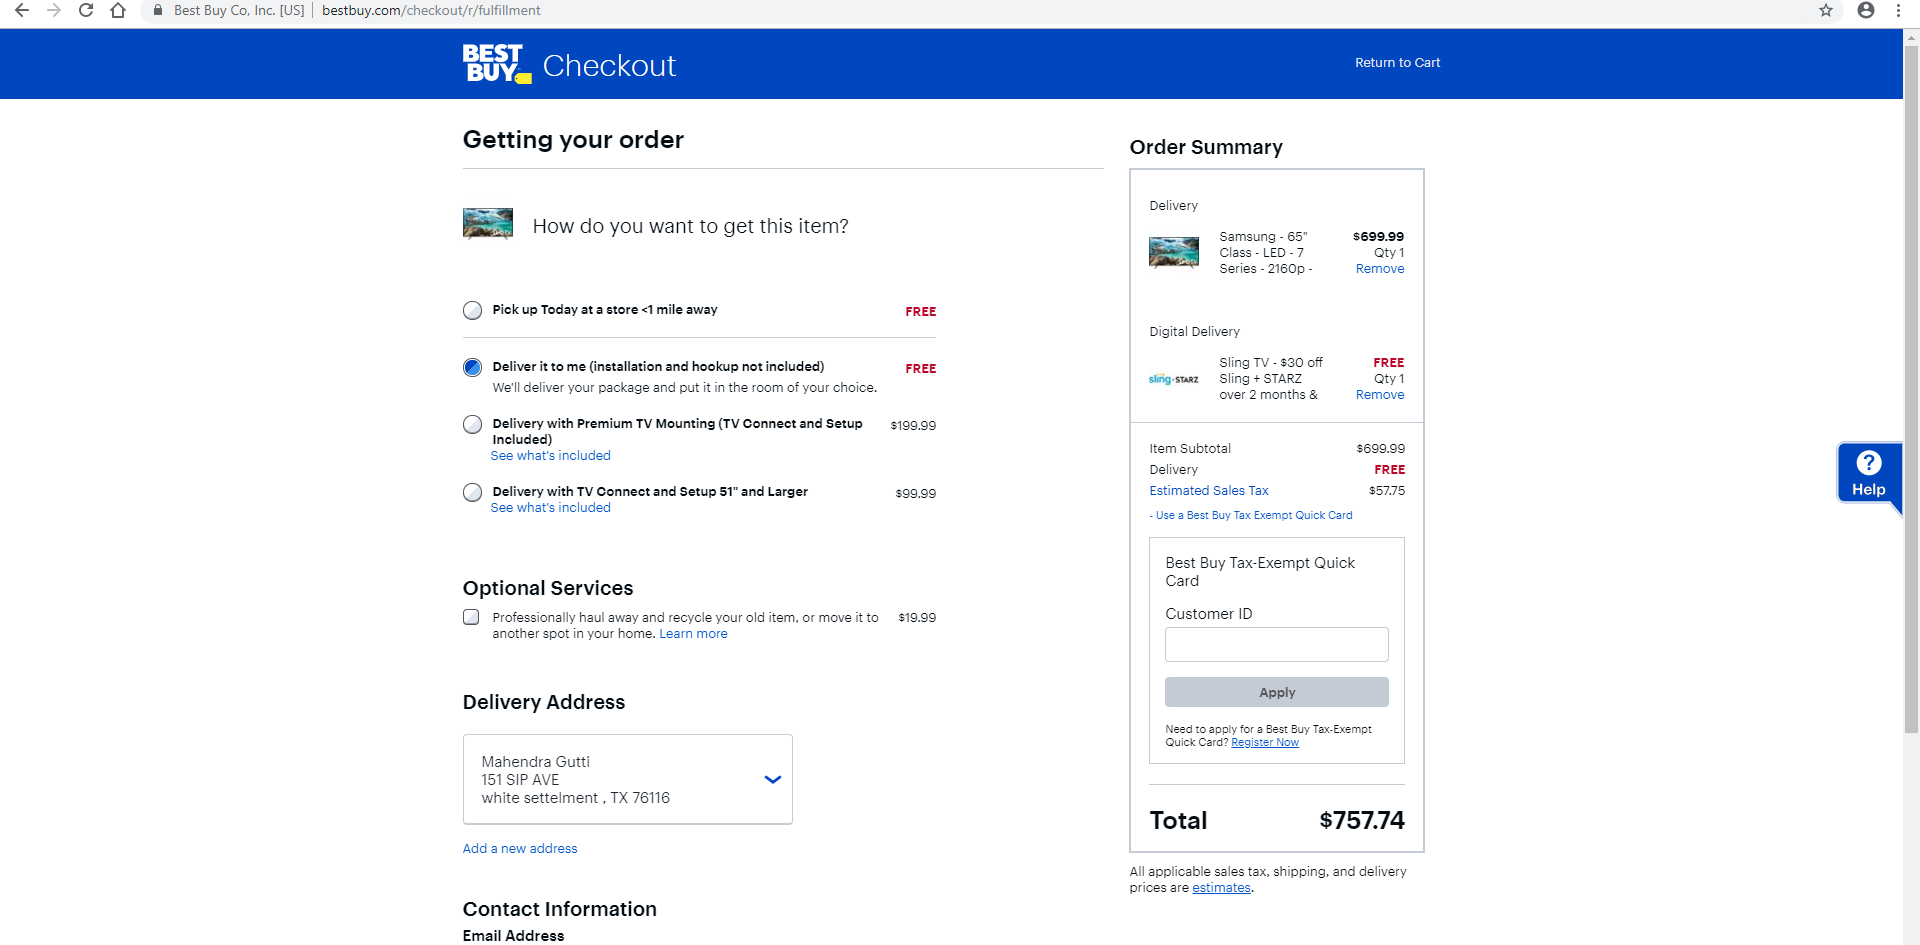This screenshot has height=945, width=1920.
Task: Click the Customer ID input field
Action: tap(1276, 645)
